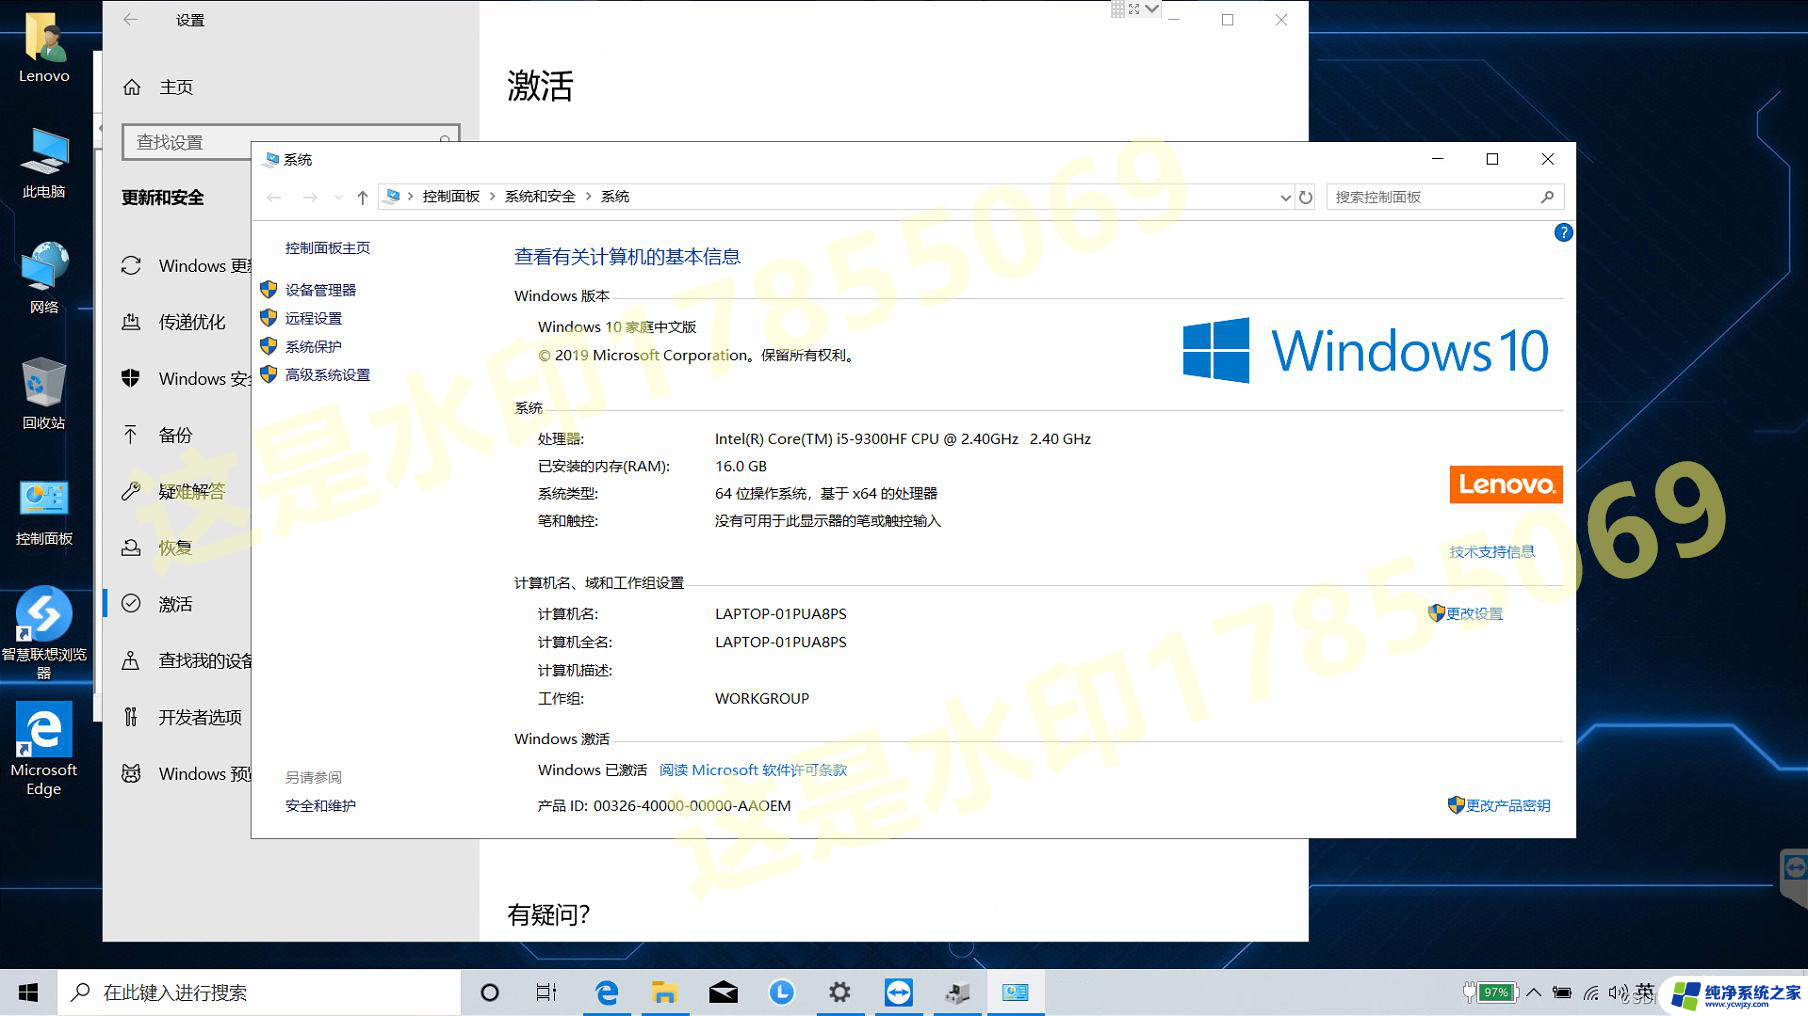Open the Windows Start button
Image resolution: width=1808 pixels, height=1016 pixels.
28,992
